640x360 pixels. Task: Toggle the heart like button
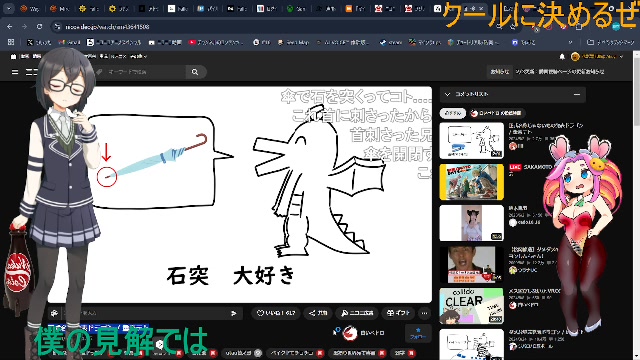[276, 313]
